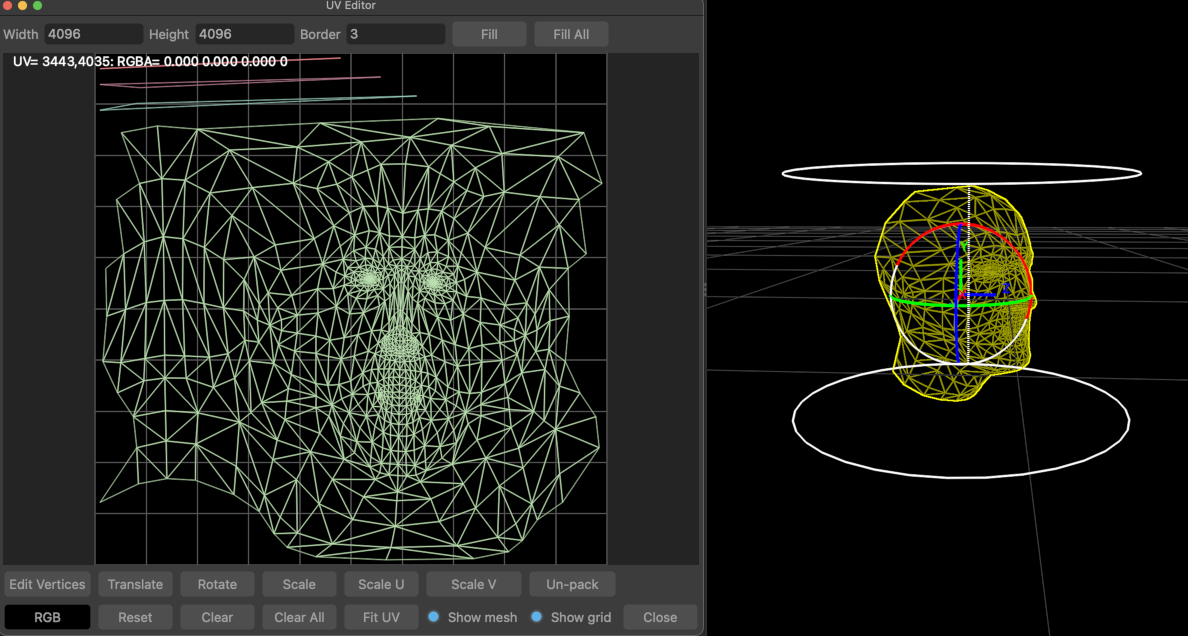Viewport: 1188px width, 636px height.
Task: Click the Scale U button
Action: [x=381, y=584]
